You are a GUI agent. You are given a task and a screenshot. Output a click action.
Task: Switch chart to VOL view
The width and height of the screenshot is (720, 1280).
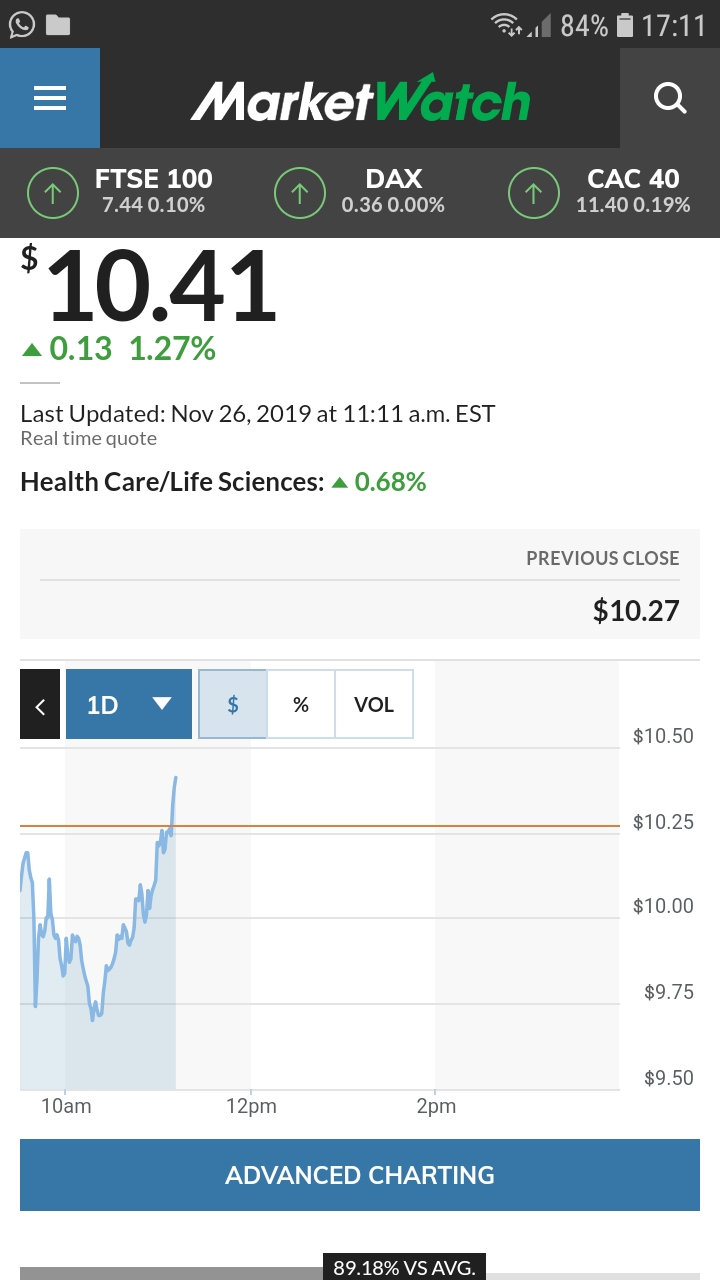click(x=374, y=704)
